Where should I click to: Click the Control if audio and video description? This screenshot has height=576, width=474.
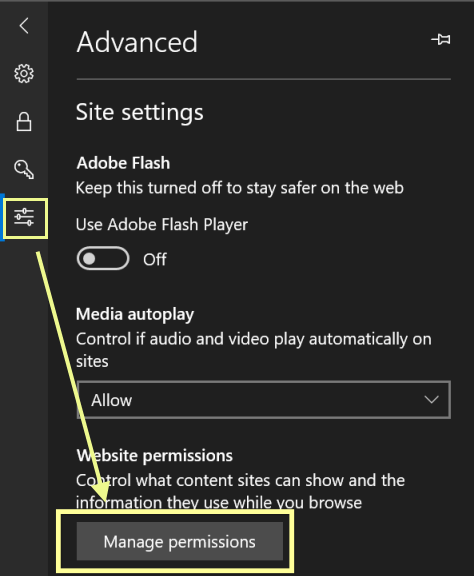254,350
